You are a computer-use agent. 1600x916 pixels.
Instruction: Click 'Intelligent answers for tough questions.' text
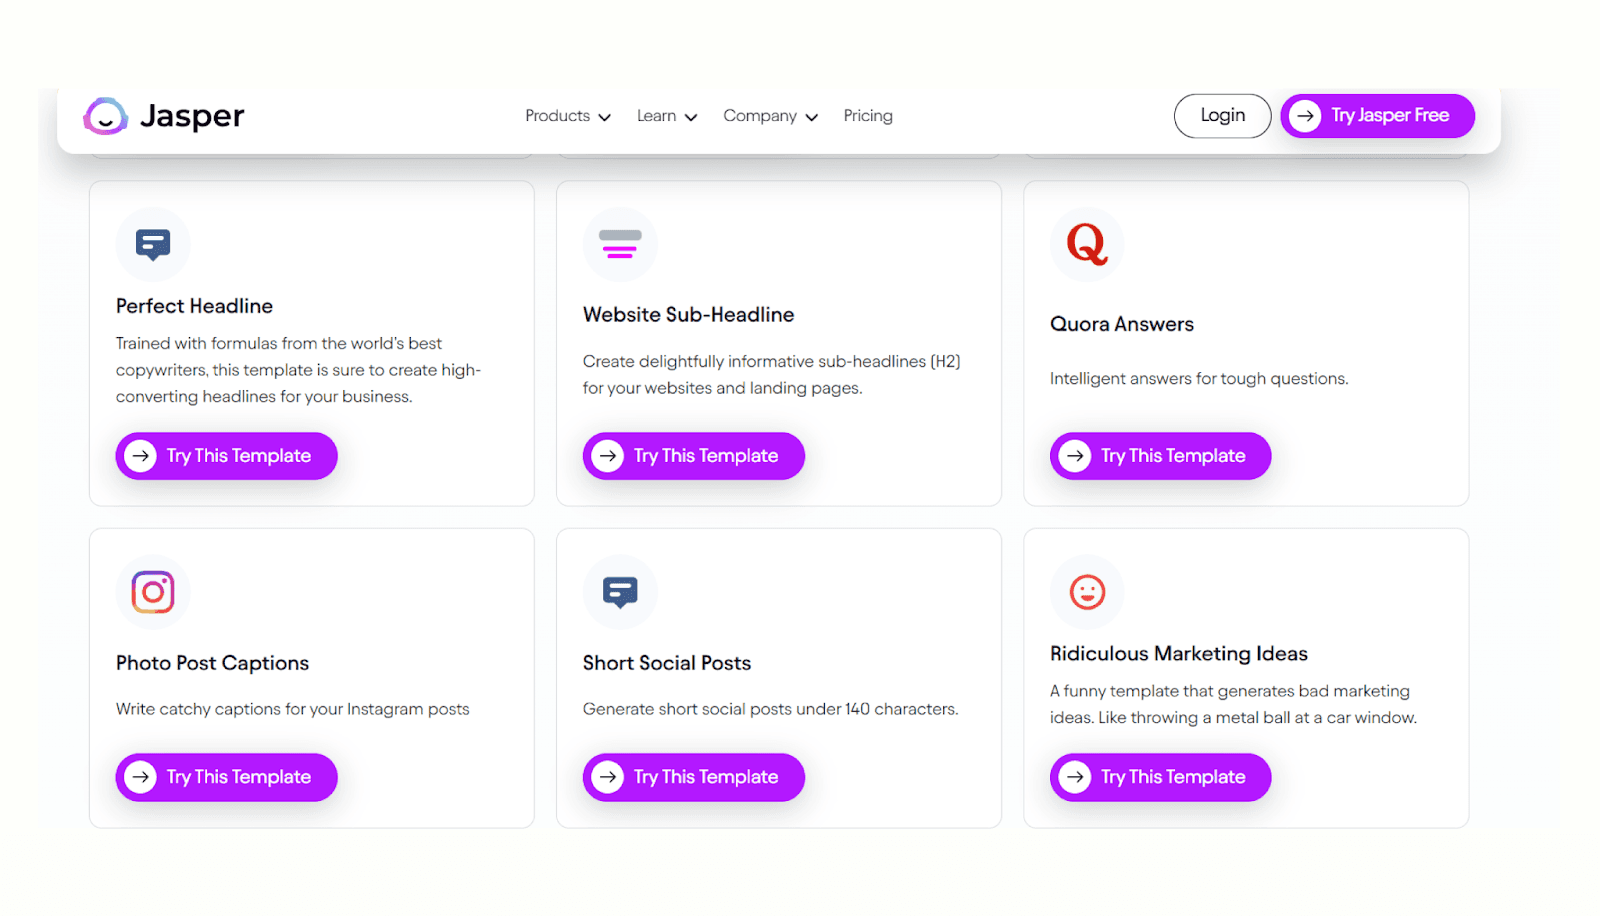[x=1199, y=379]
